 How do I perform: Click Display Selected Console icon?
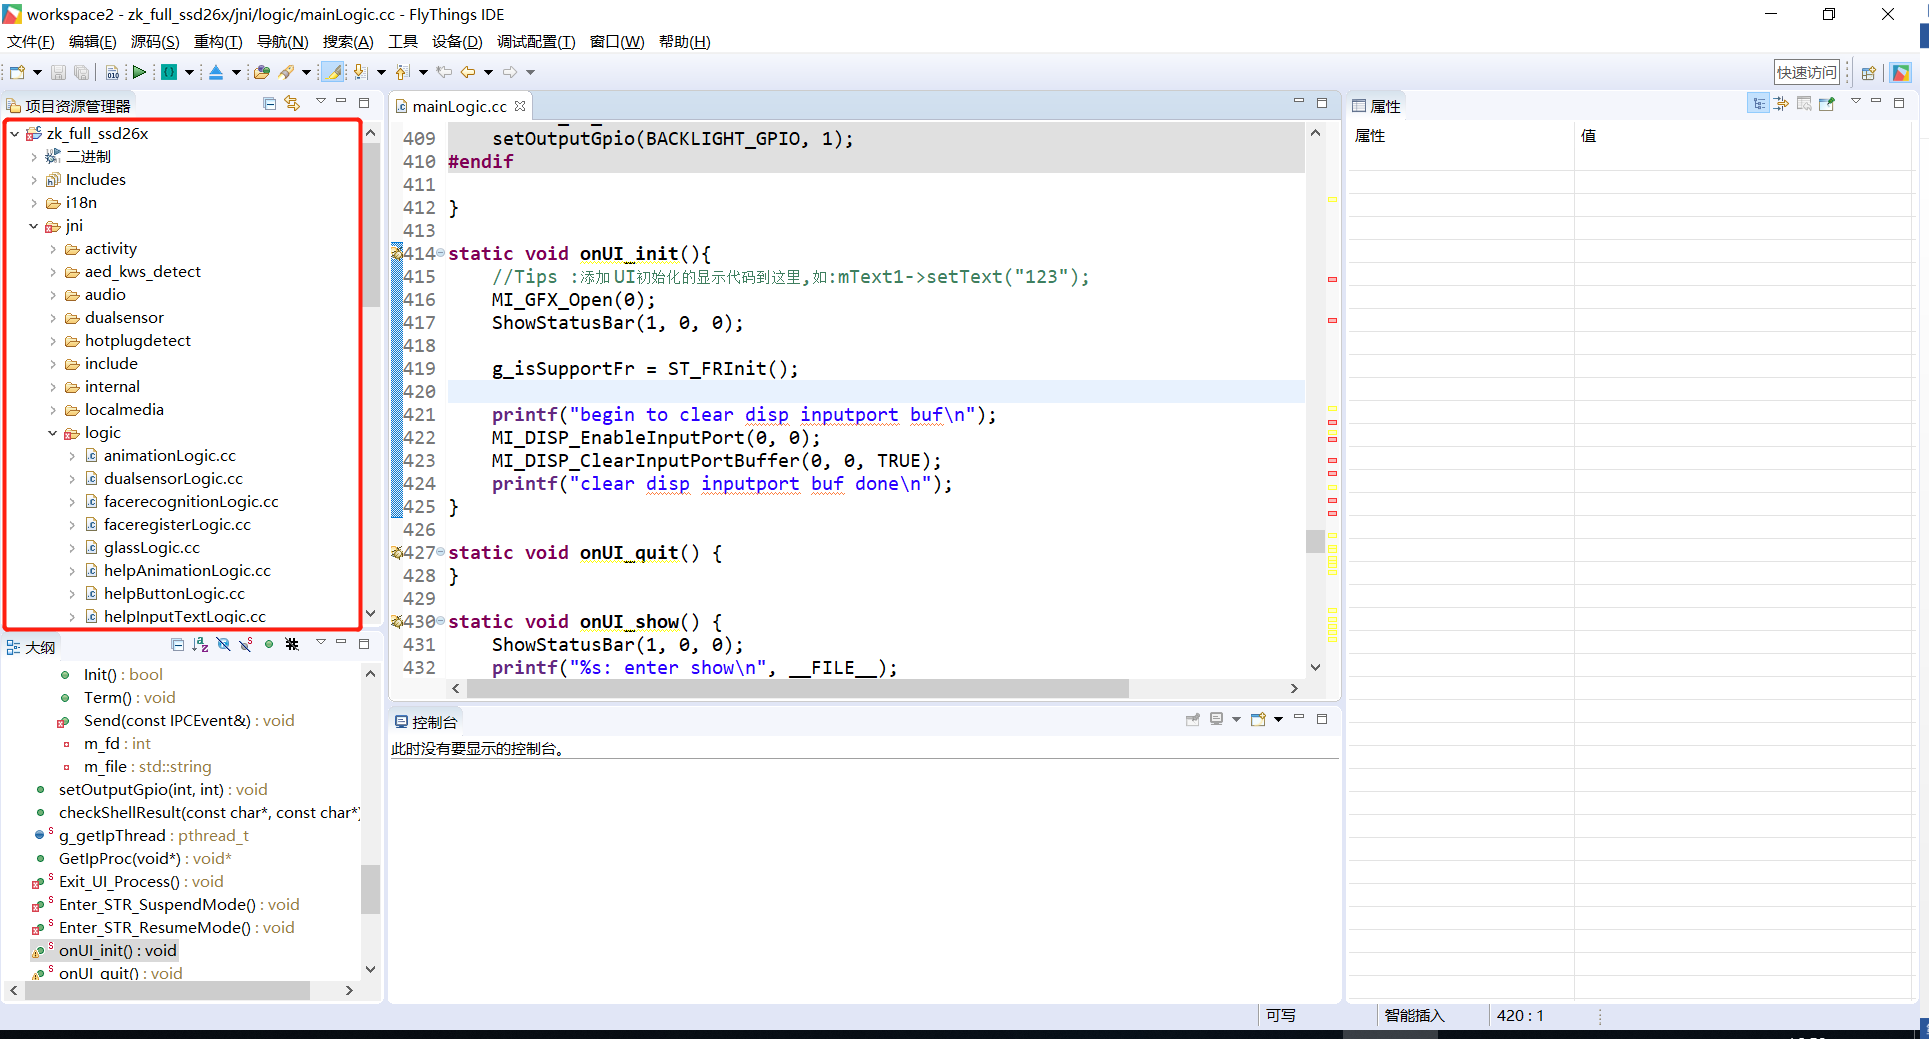click(1217, 720)
